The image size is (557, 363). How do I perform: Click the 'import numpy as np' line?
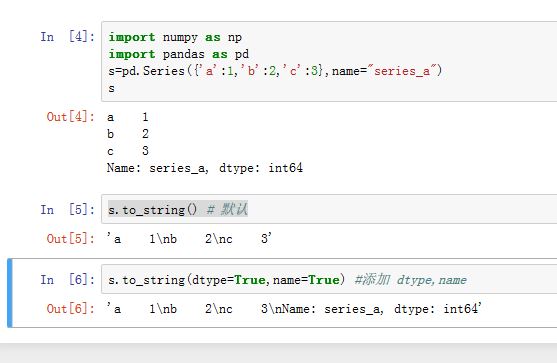coord(175,37)
